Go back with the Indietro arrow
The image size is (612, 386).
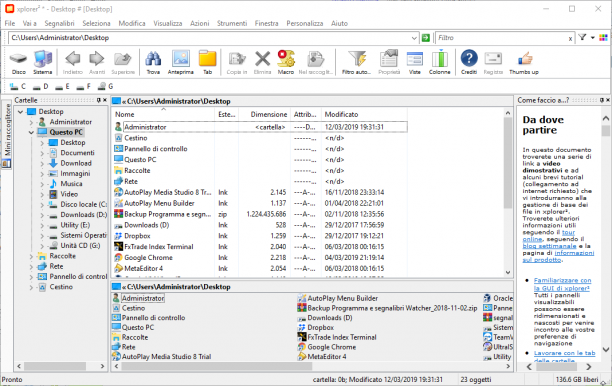coord(73,62)
